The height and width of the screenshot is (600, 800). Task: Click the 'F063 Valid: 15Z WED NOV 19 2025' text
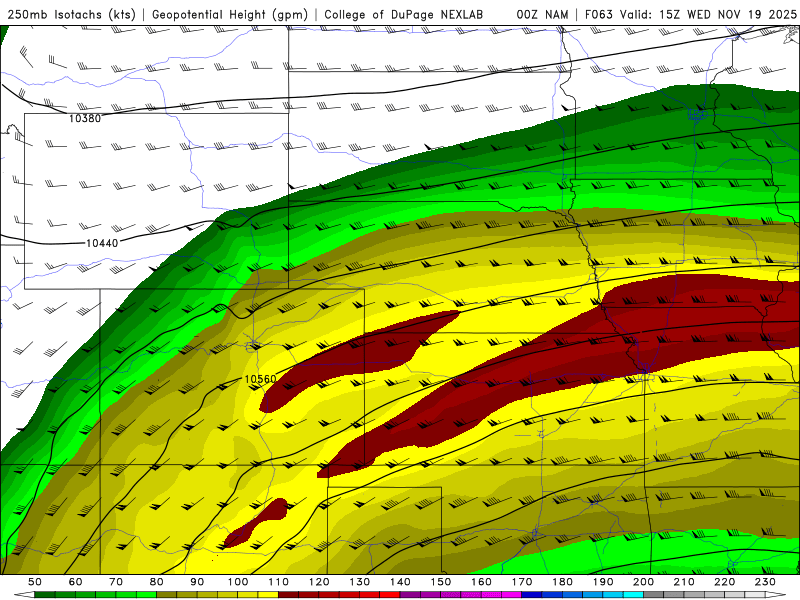tap(691, 15)
